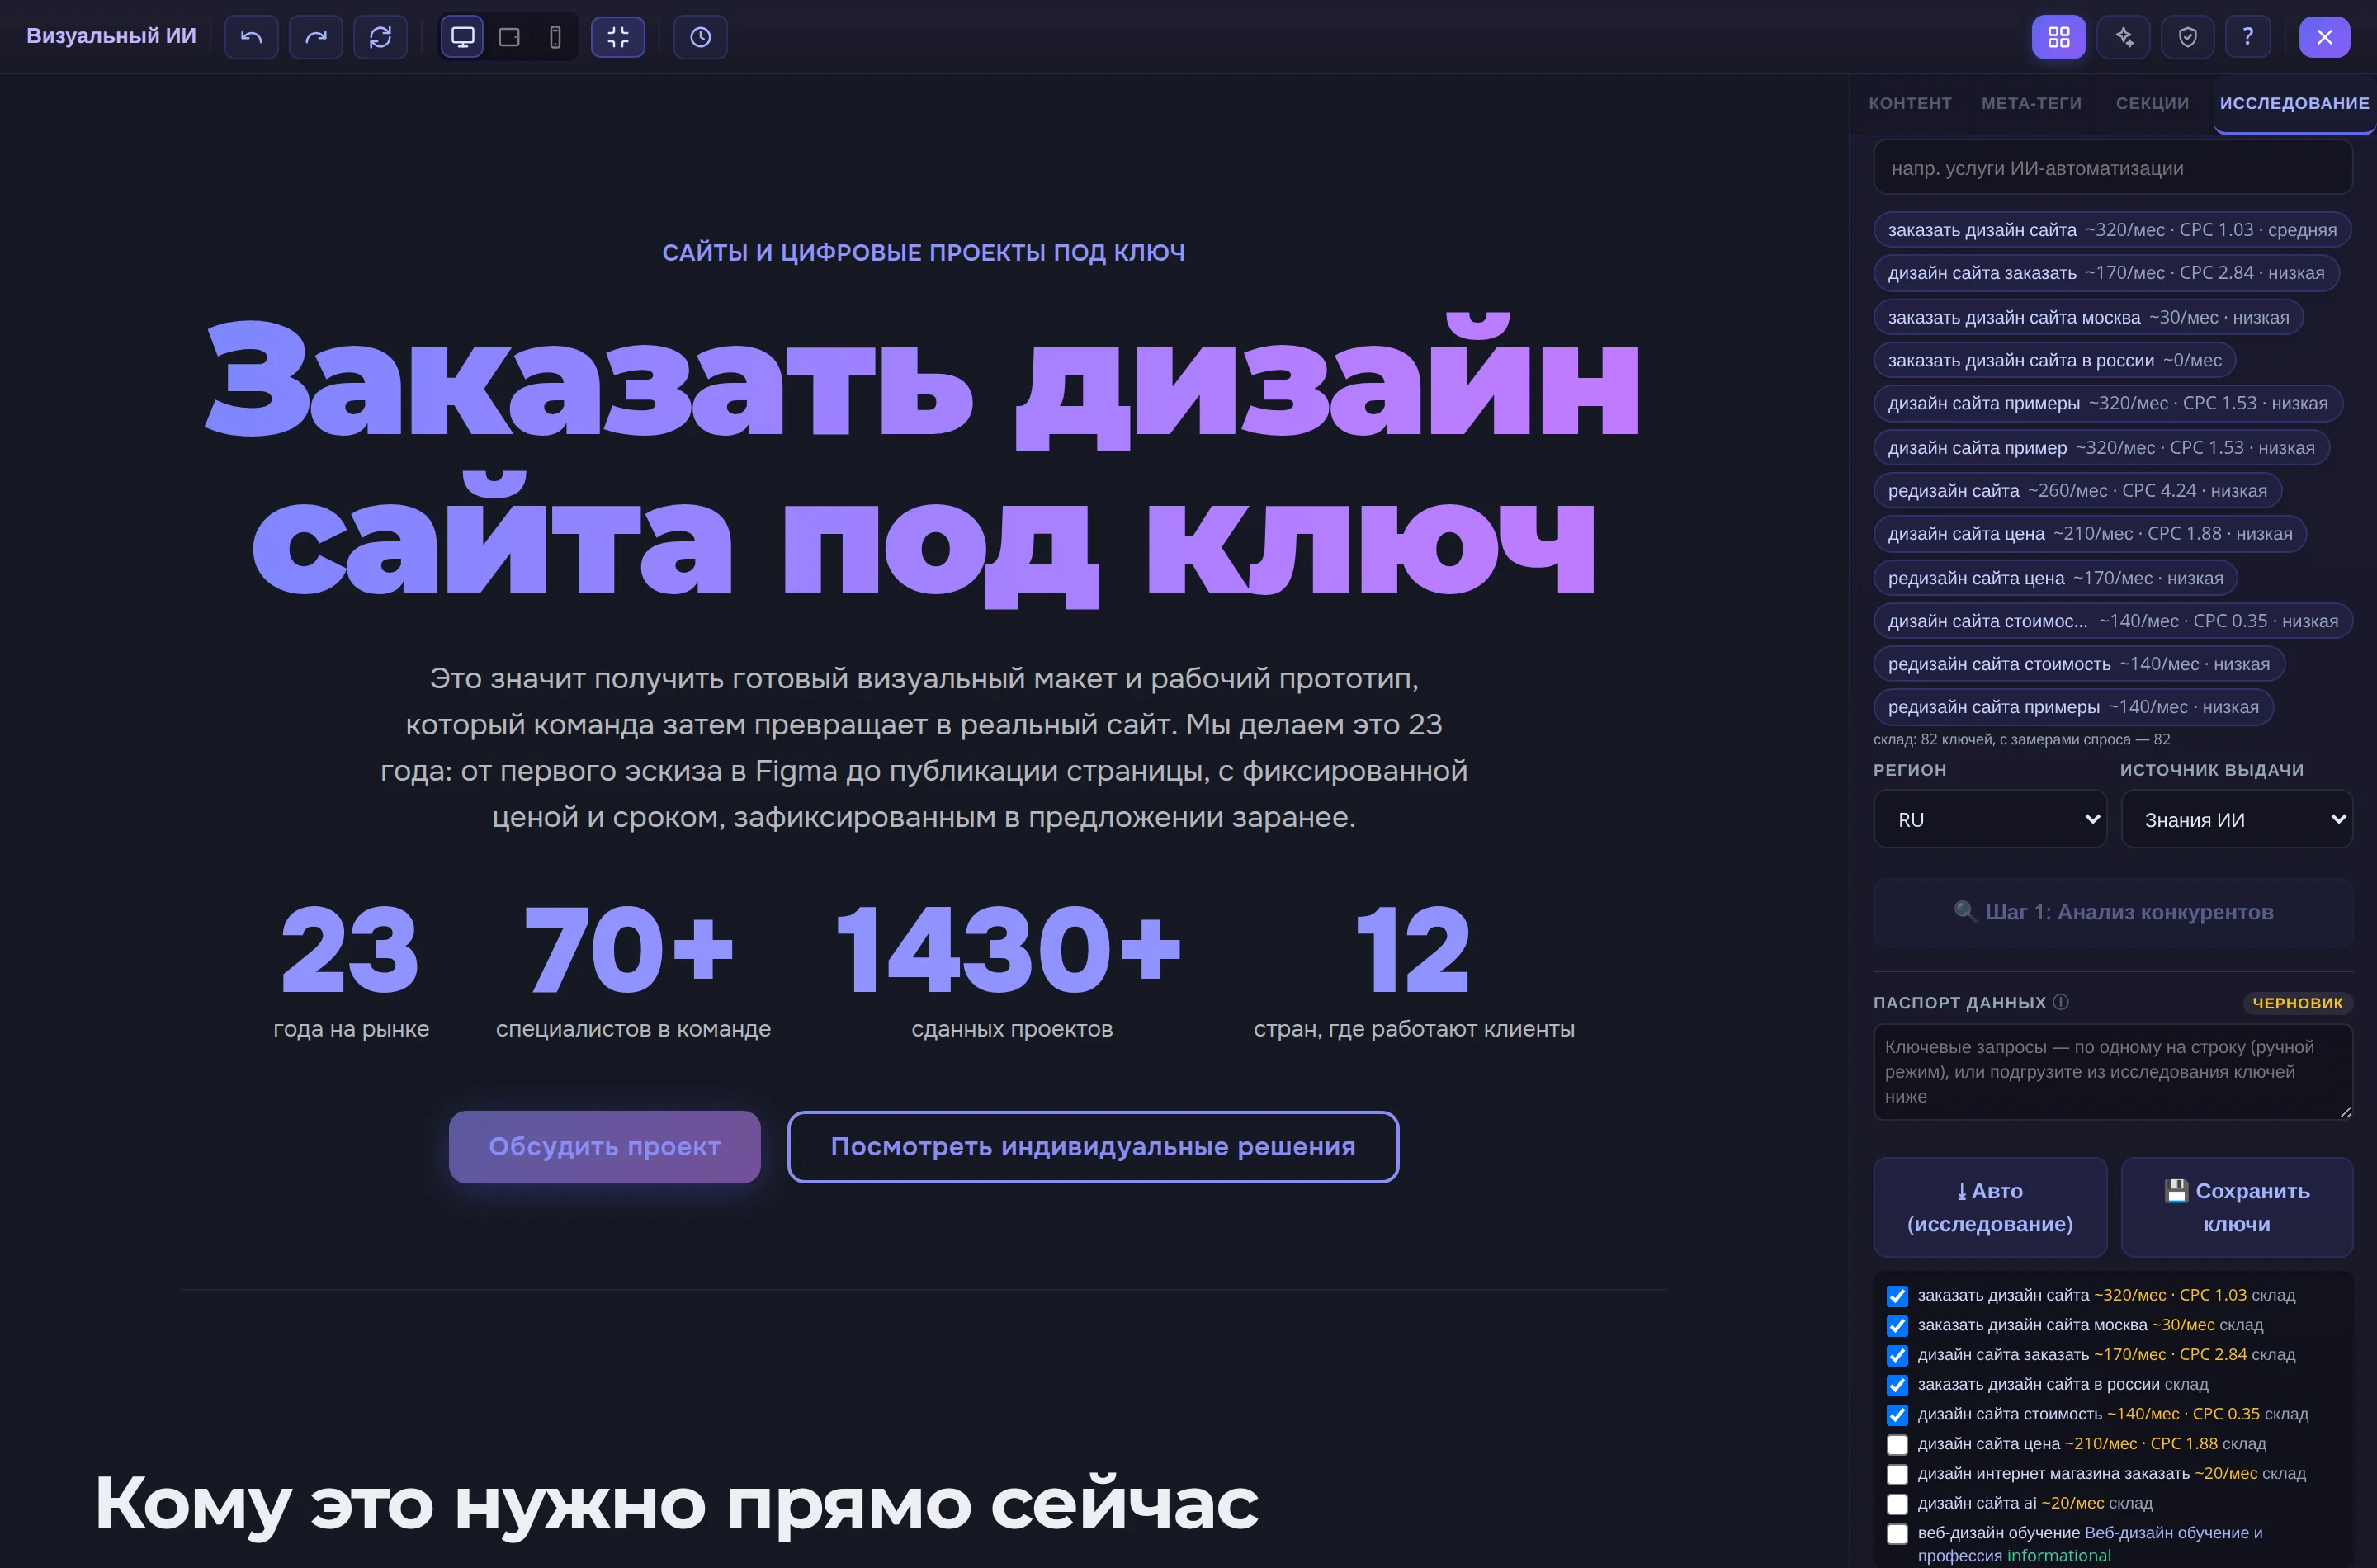Click 'Шаг 1: Анализ конкурентов' button
Screen dimensions: 2377x1568
pos(2113,912)
